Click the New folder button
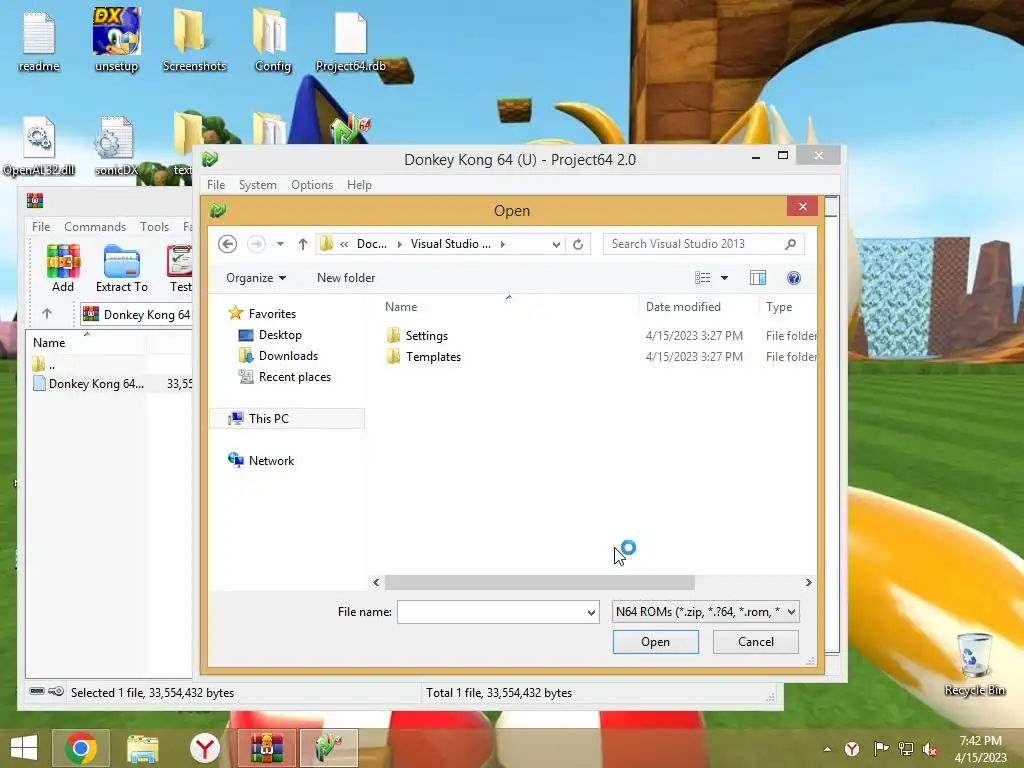 [345, 278]
